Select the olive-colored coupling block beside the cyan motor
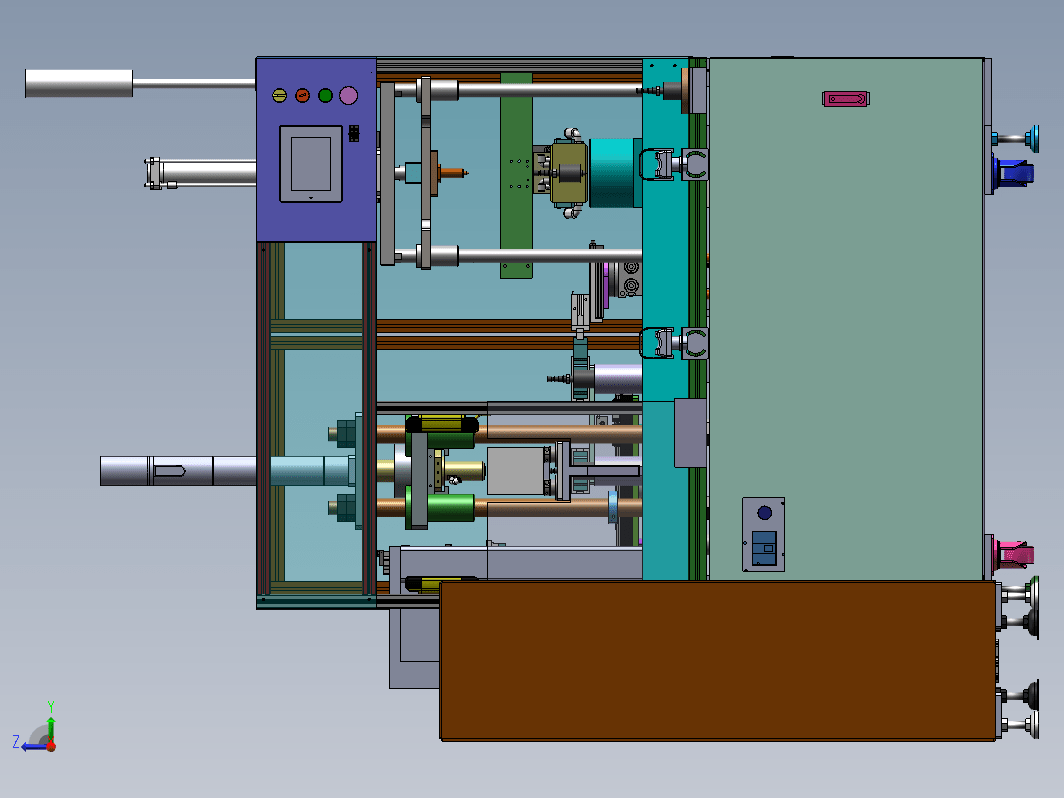 click(x=569, y=174)
